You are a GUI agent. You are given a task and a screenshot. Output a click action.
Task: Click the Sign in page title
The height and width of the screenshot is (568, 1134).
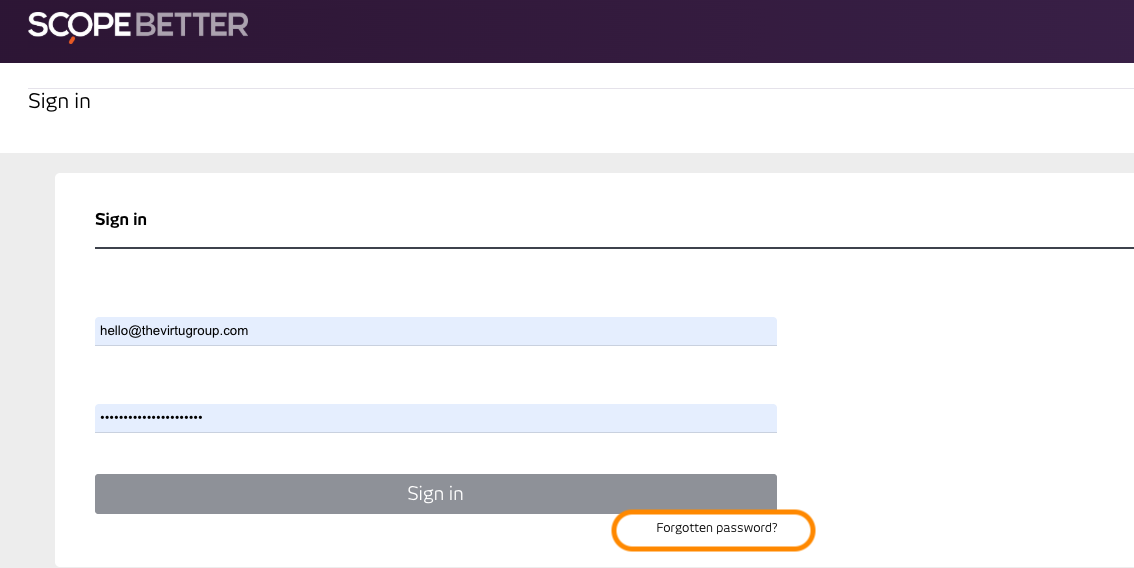pyautogui.click(x=59, y=101)
